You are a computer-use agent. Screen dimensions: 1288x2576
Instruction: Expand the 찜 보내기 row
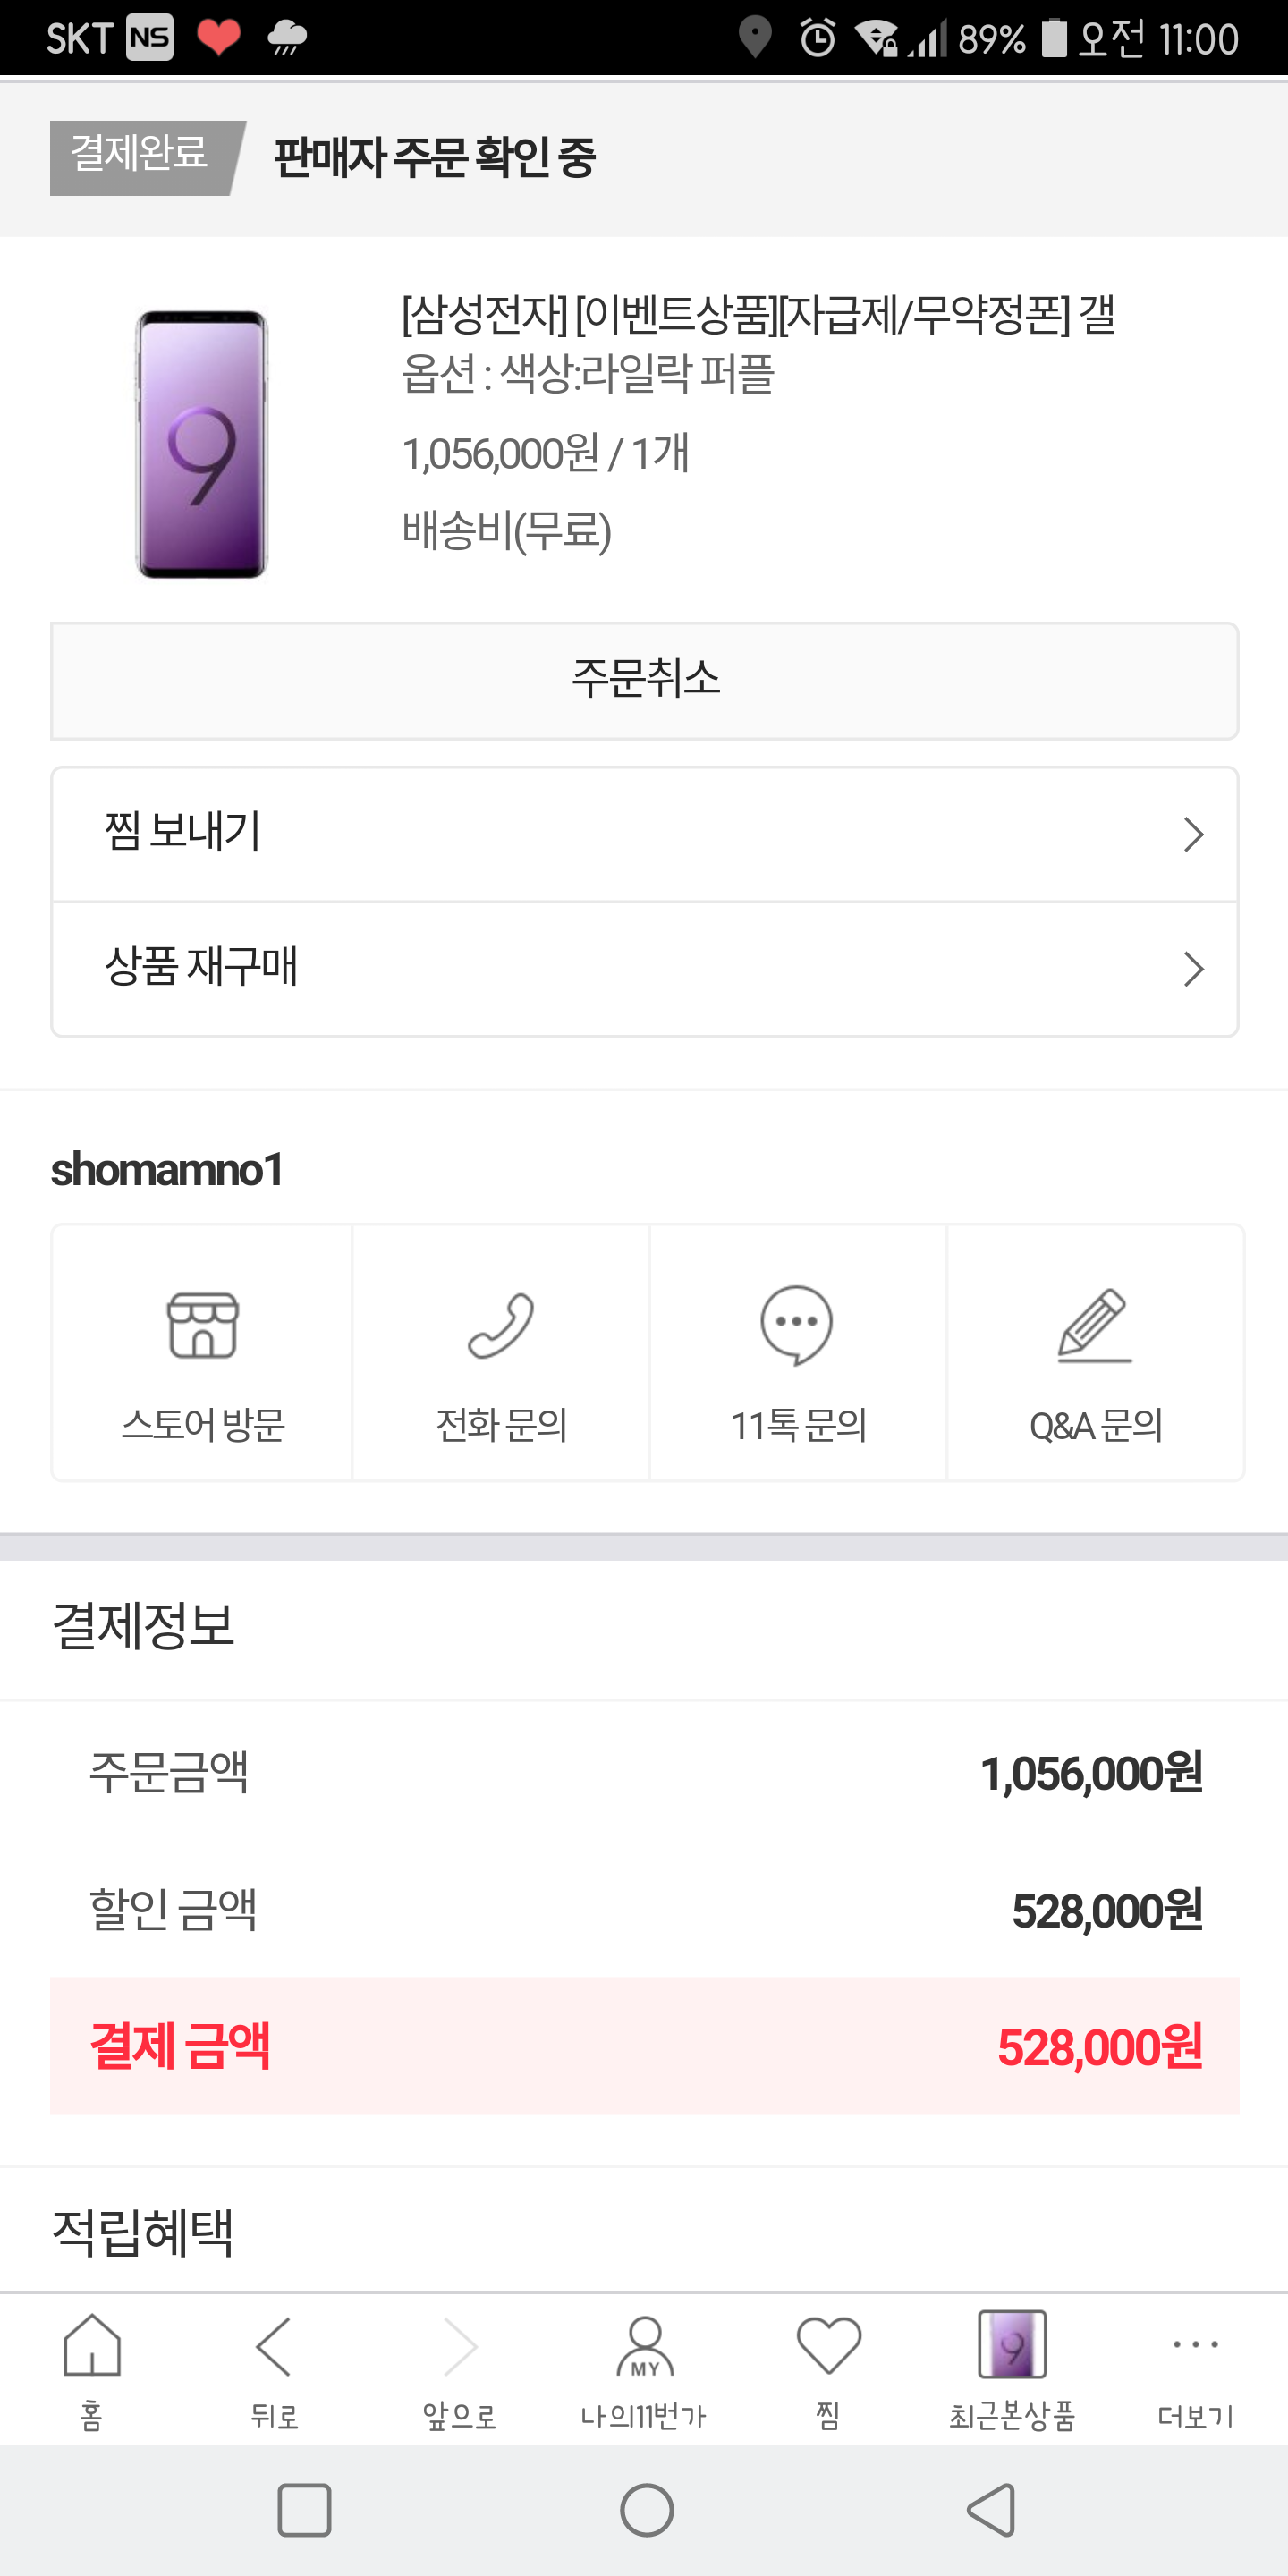click(645, 834)
